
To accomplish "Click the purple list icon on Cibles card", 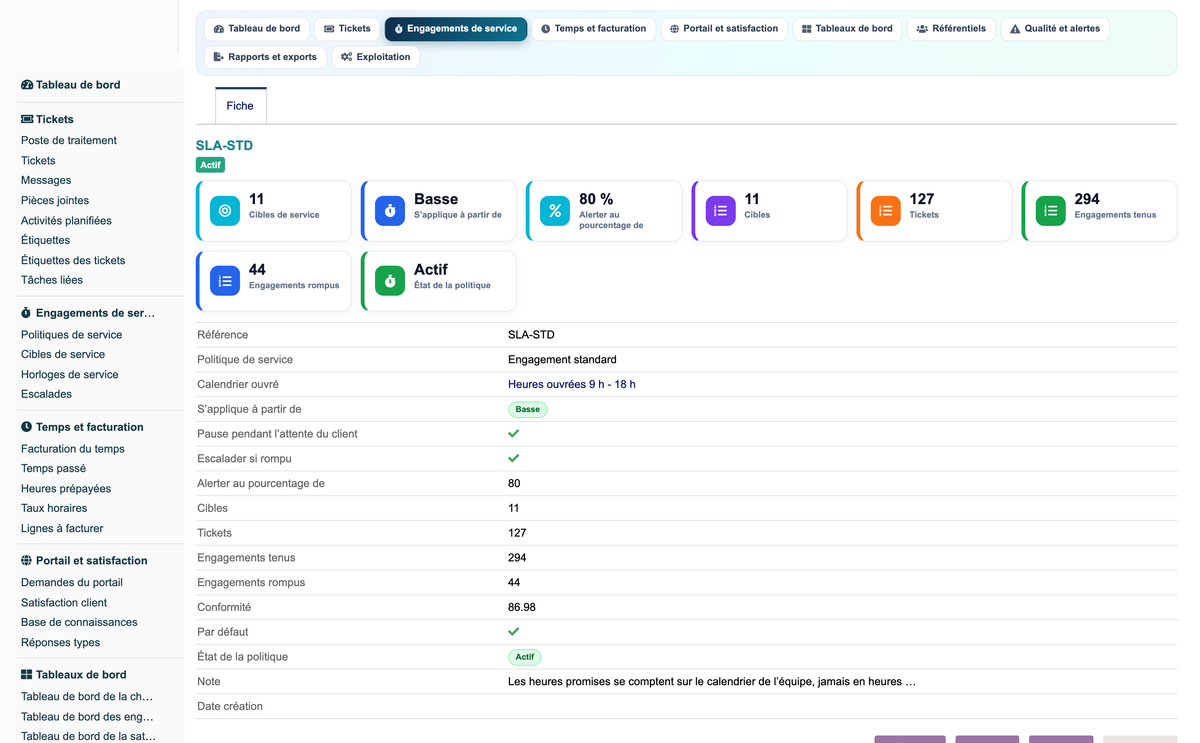I will 721,211.
